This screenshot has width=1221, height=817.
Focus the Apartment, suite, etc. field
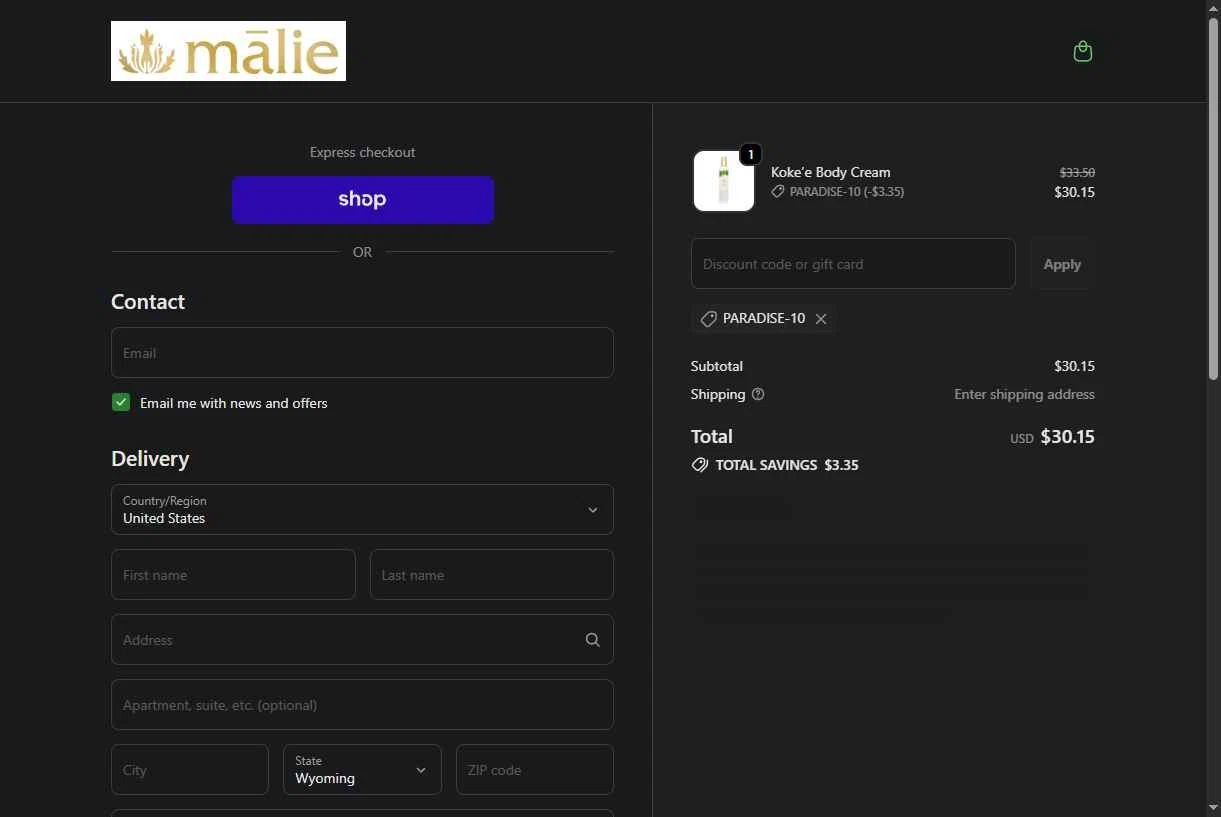point(362,705)
